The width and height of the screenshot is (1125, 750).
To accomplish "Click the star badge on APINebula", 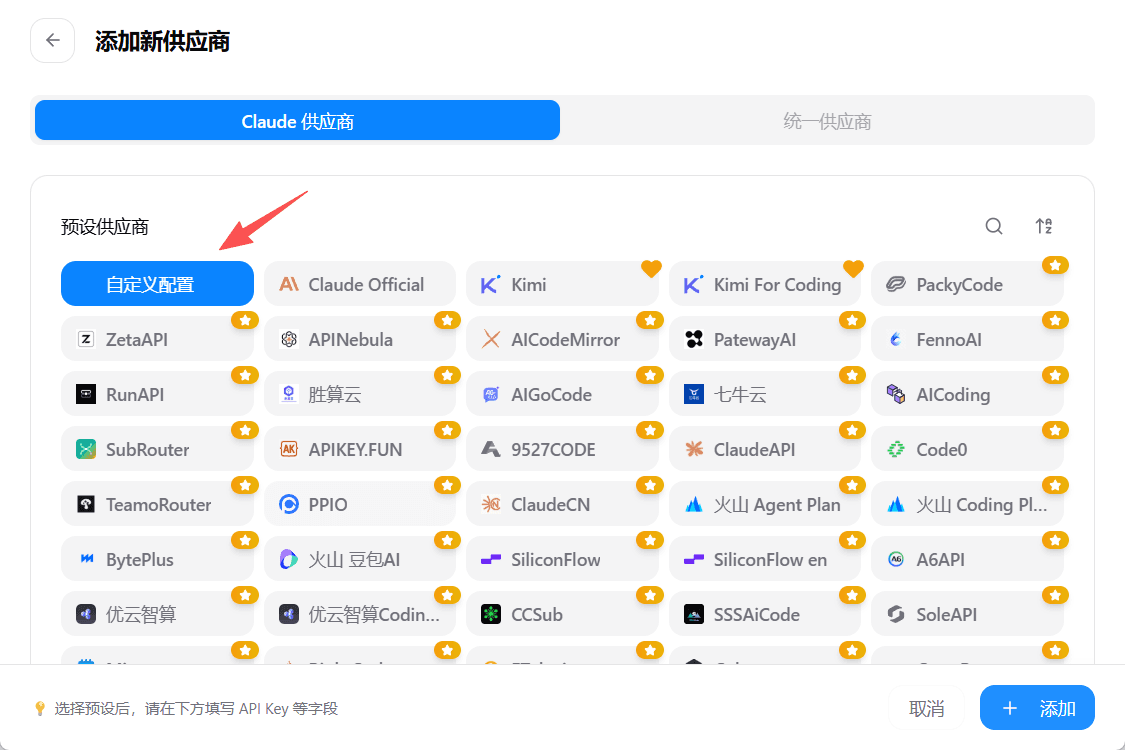I will tap(447, 320).
